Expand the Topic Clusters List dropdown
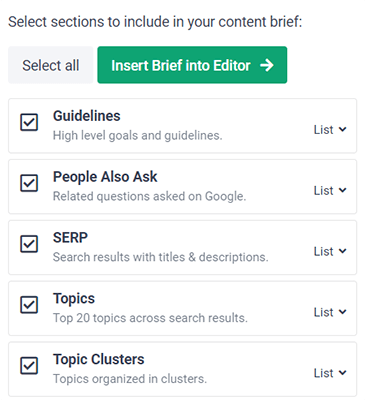 (x=330, y=373)
